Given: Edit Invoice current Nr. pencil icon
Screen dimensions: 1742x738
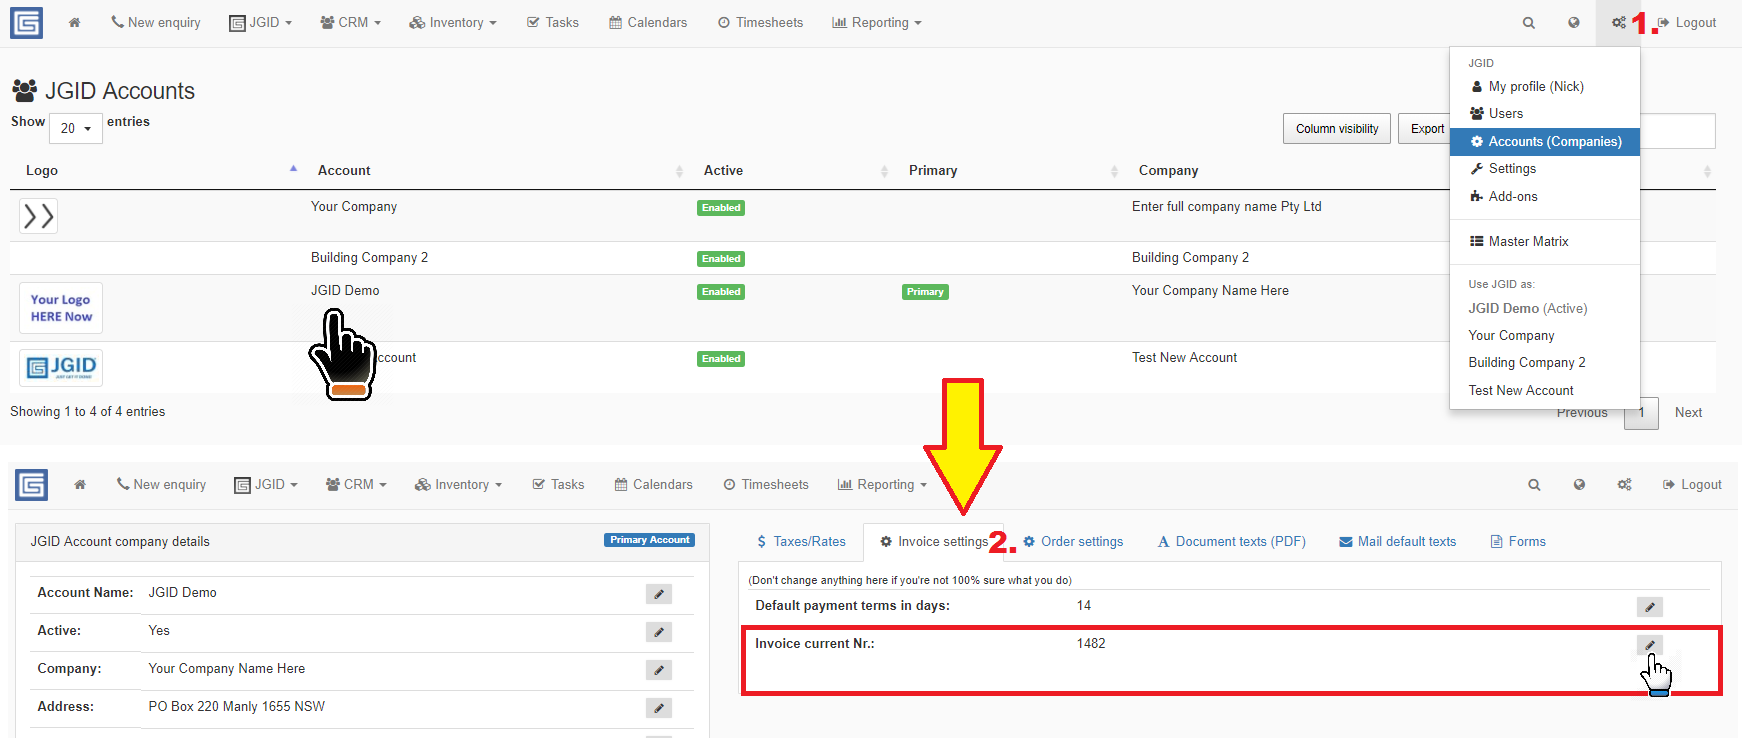Looking at the screenshot, I should pos(1649,645).
